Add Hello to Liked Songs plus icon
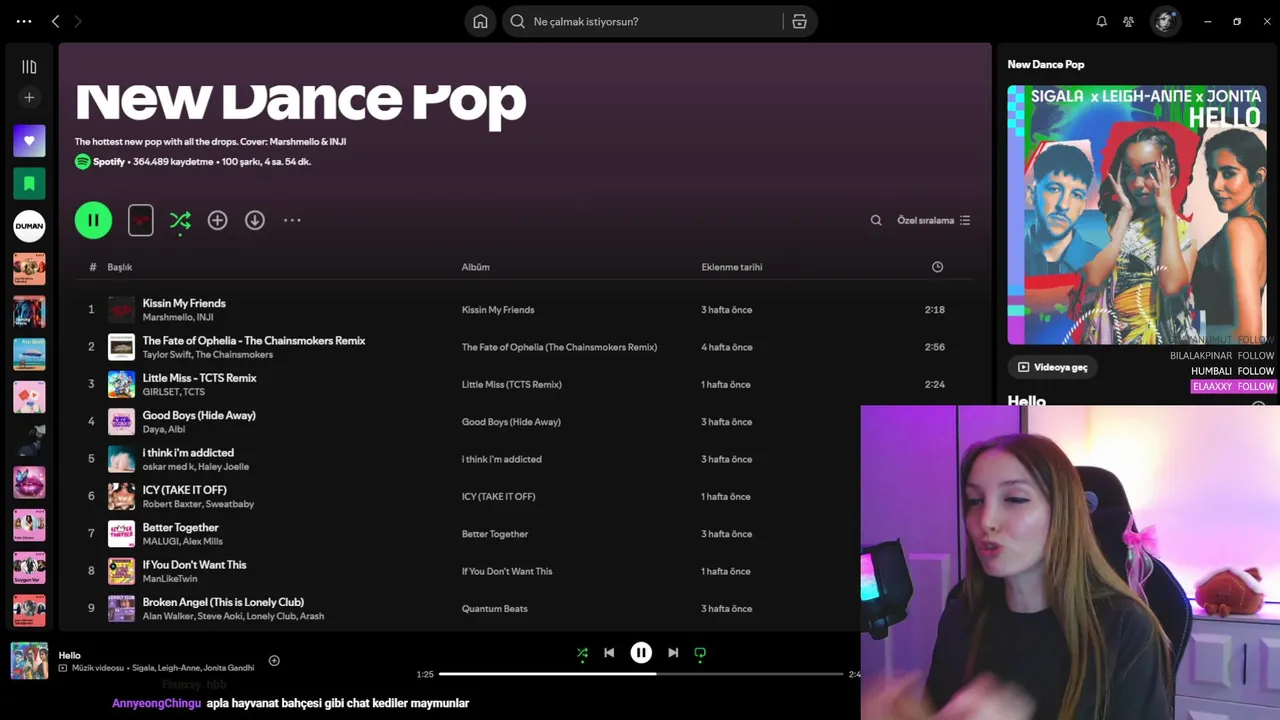1280x720 pixels. [x=274, y=660]
